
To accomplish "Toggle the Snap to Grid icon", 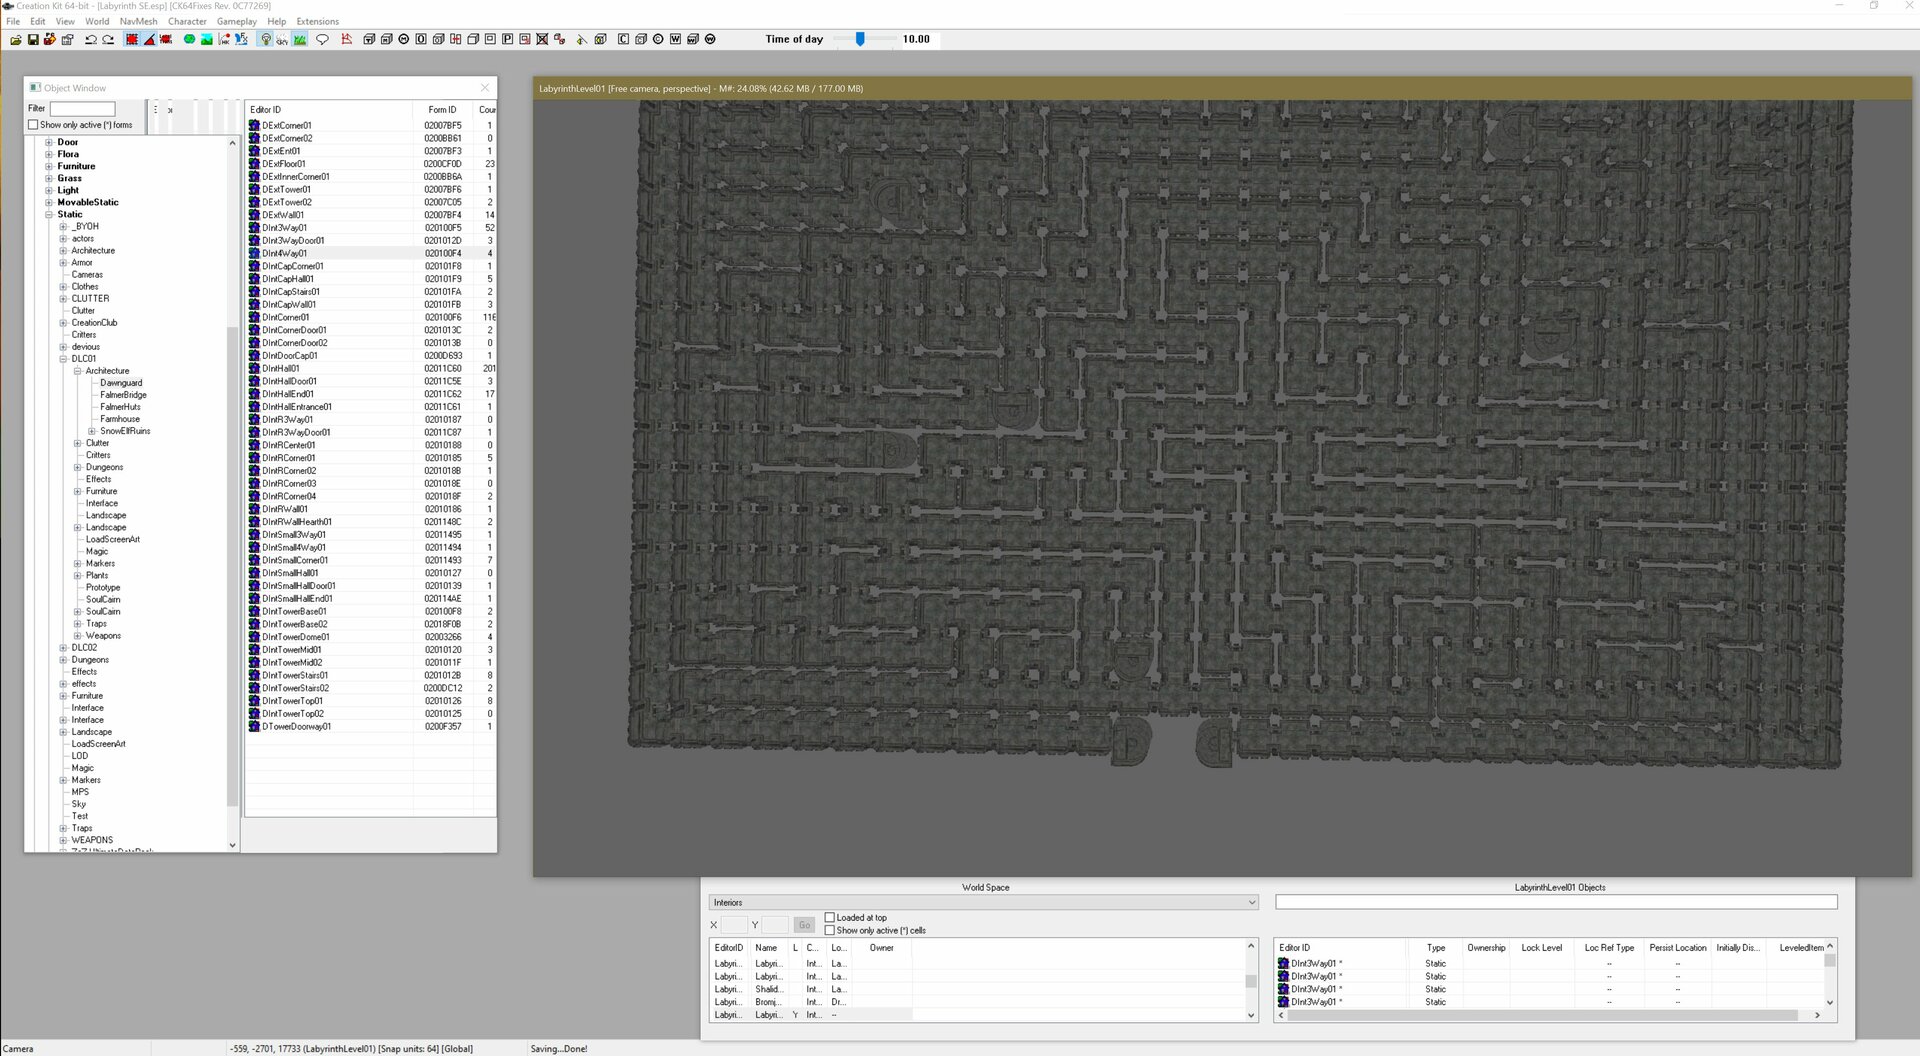I will pos(131,39).
